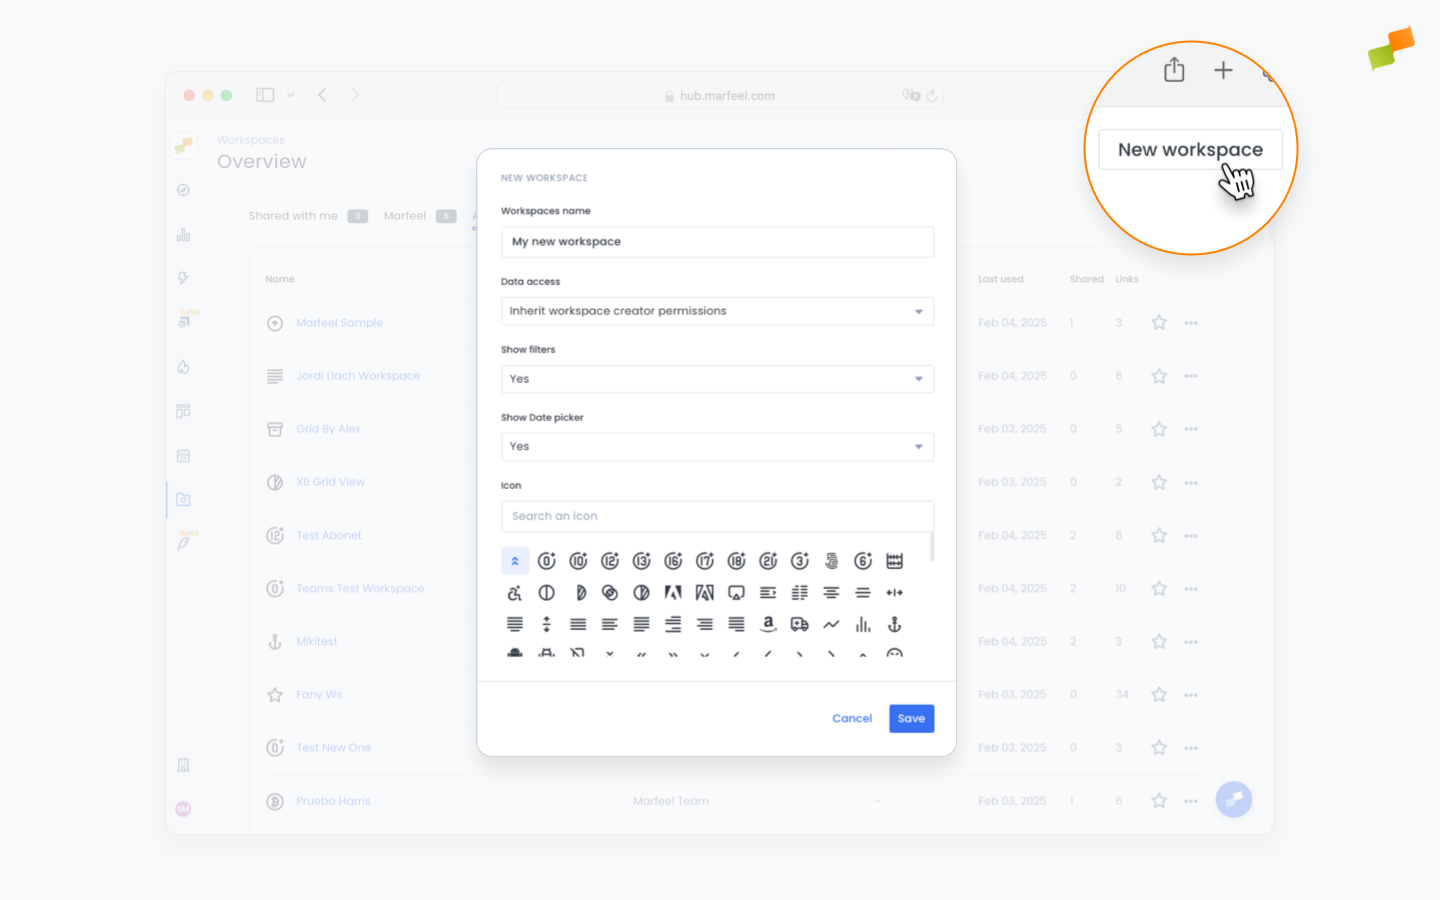This screenshot has width=1440, height=900.
Task: Save the new workspace
Action: [x=911, y=718]
